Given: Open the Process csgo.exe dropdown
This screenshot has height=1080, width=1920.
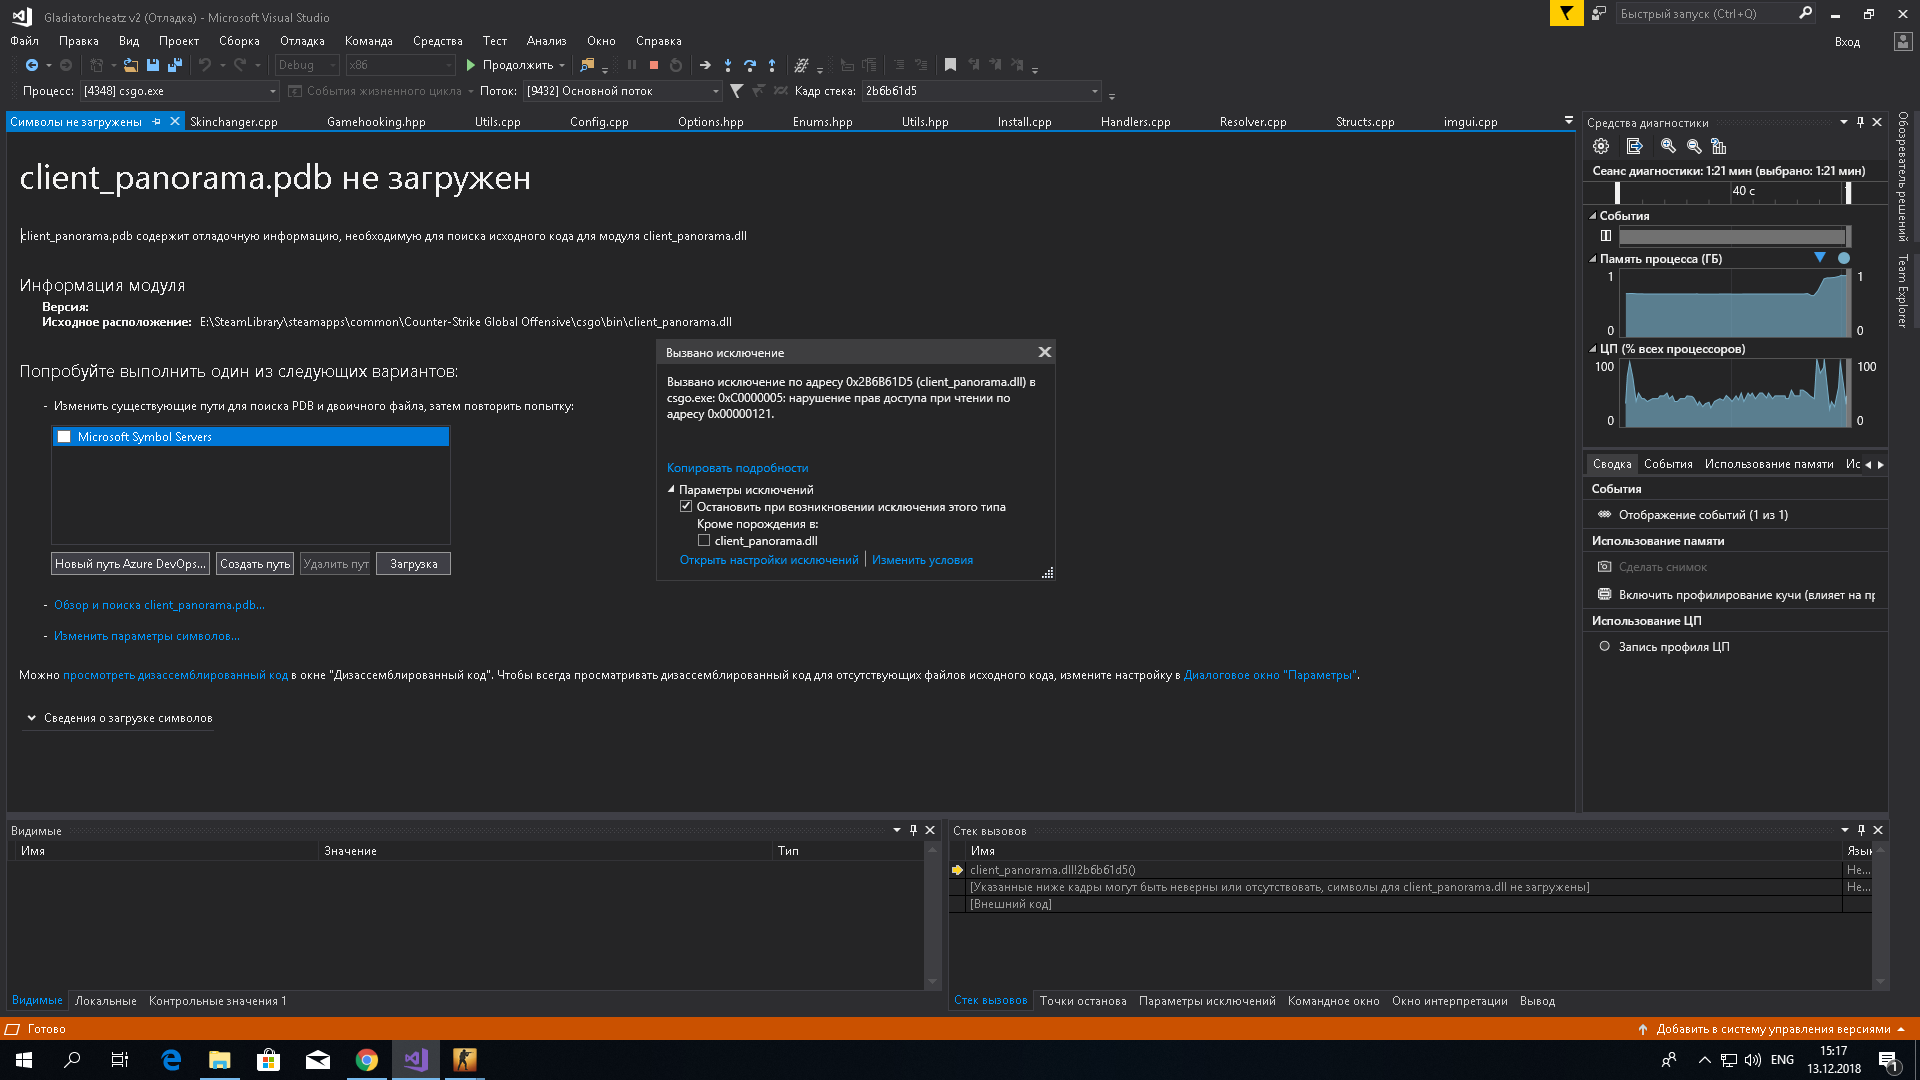Looking at the screenshot, I should coord(272,91).
